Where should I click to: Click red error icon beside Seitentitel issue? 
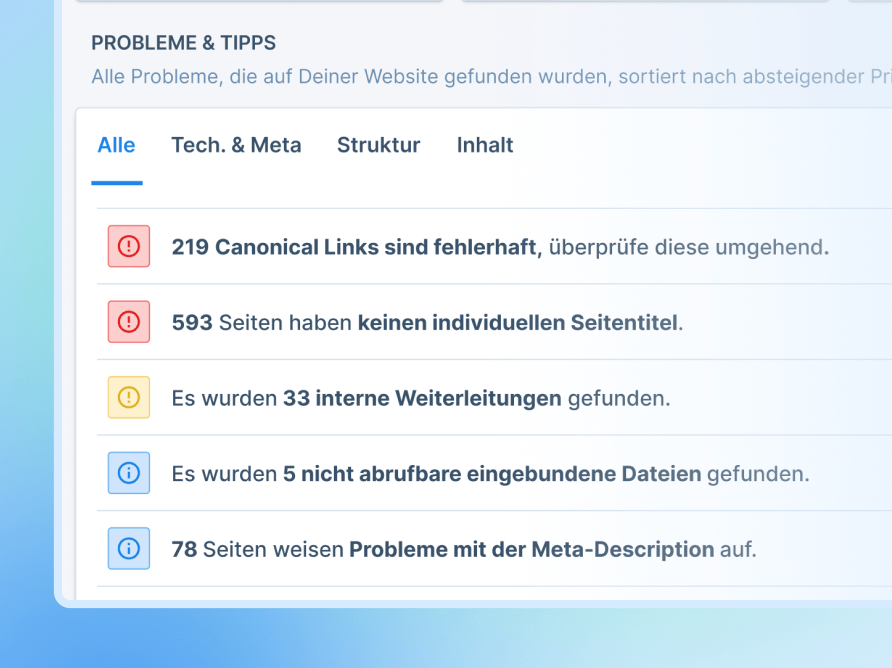pyautogui.click(x=129, y=322)
